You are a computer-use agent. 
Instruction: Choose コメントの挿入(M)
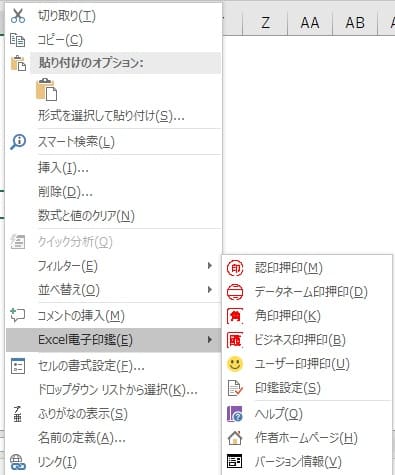[81, 316]
